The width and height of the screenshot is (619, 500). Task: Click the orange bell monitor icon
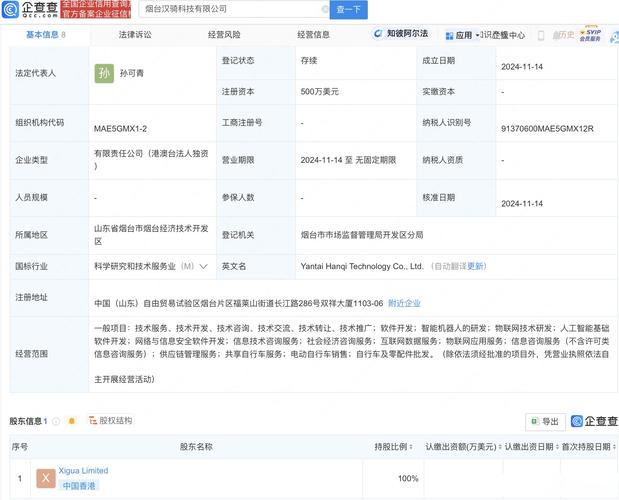coord(71,421)
